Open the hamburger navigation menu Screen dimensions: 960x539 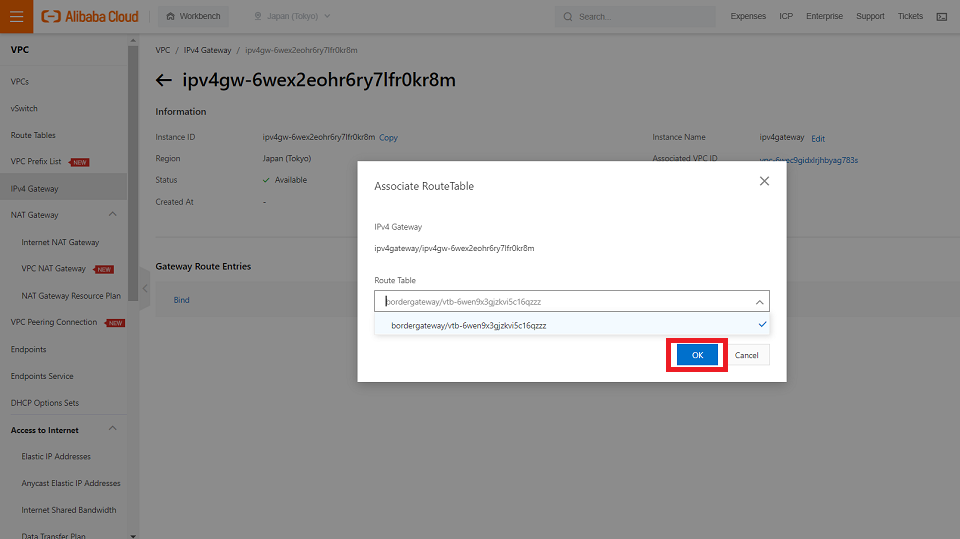coord(17,17)
